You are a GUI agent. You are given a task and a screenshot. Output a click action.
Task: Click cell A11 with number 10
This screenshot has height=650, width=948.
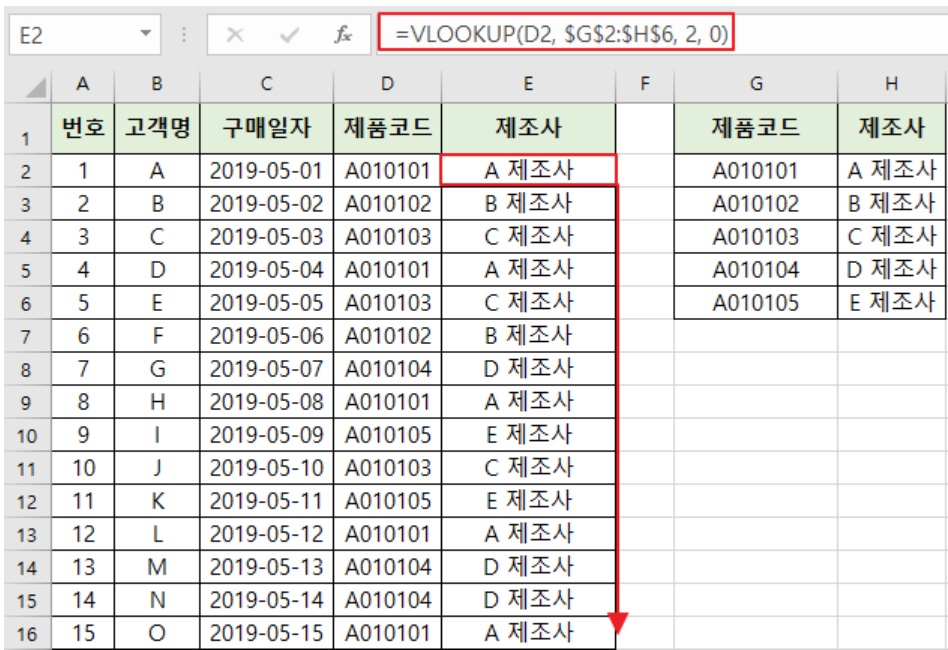coord(83,468)
